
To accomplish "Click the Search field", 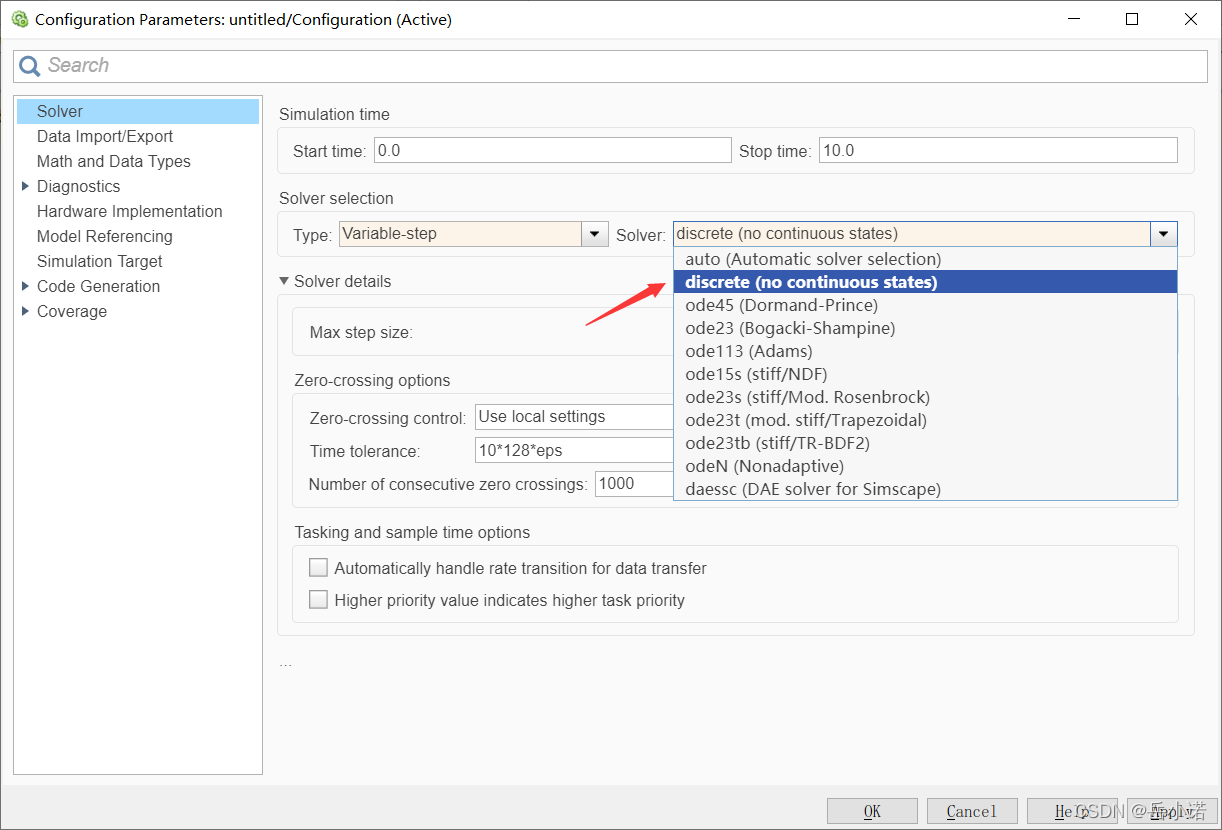I will pos(610,66).
